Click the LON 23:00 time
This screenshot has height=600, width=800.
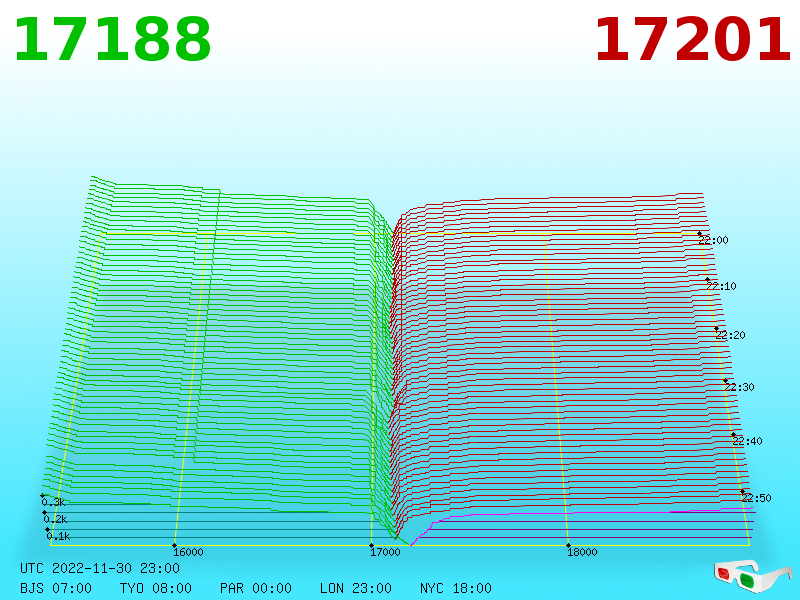356,588
